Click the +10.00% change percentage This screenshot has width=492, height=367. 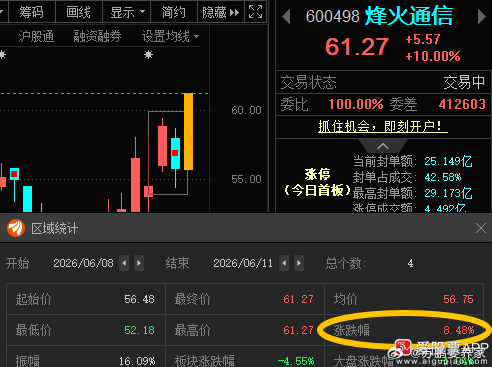[433, 56]
